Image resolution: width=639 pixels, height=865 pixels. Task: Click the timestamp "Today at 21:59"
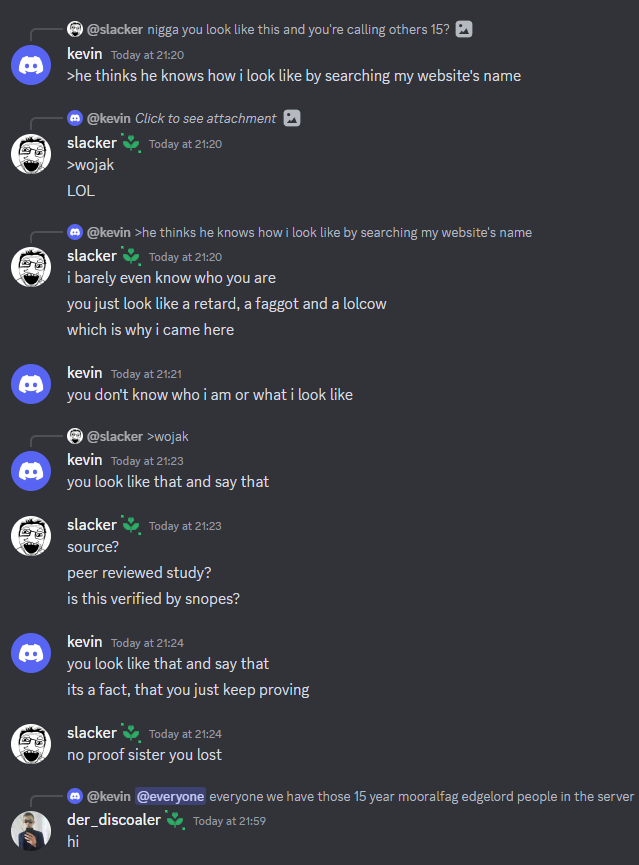[x=229, y=821]
